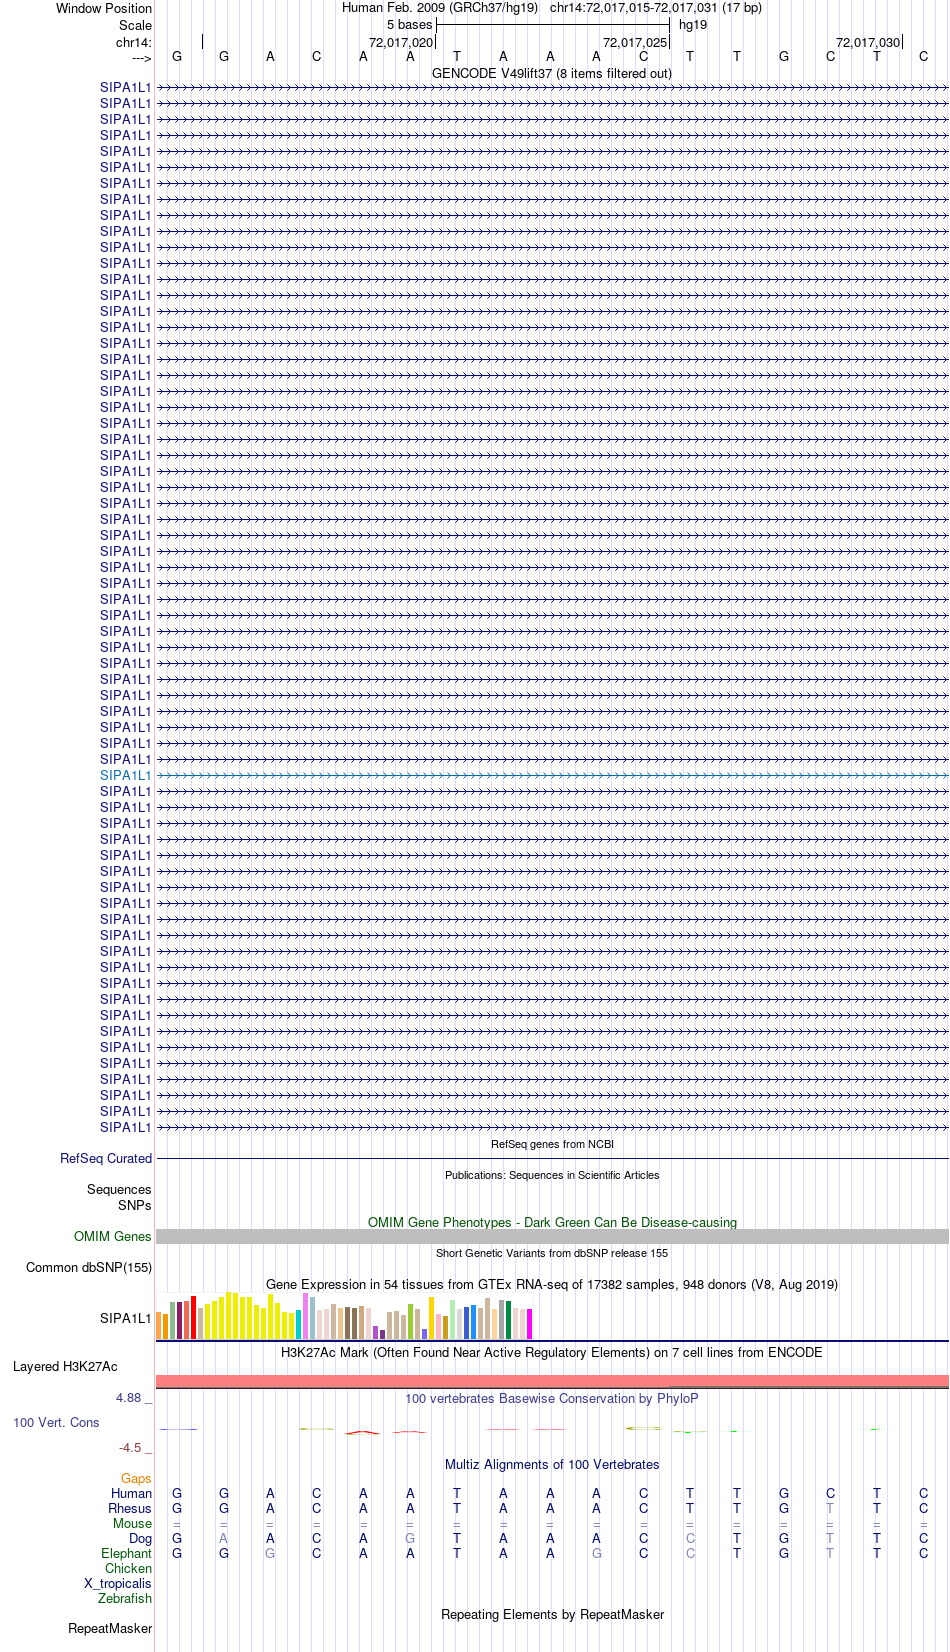Click the 72,017,020 position marker
Screen dimensions: 950x1652
pos(401,42)
